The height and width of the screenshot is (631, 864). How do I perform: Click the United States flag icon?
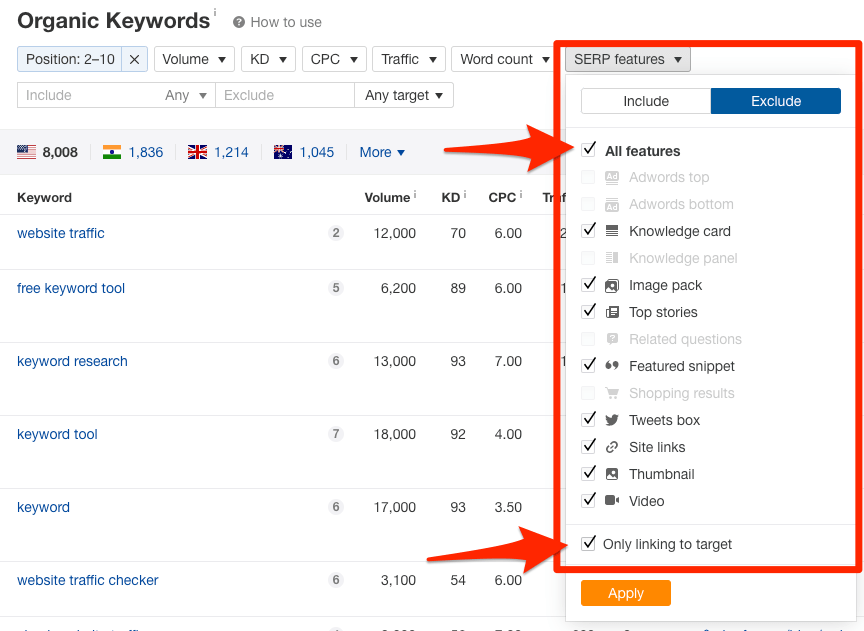pyautogui.click(x=26, y=152)
